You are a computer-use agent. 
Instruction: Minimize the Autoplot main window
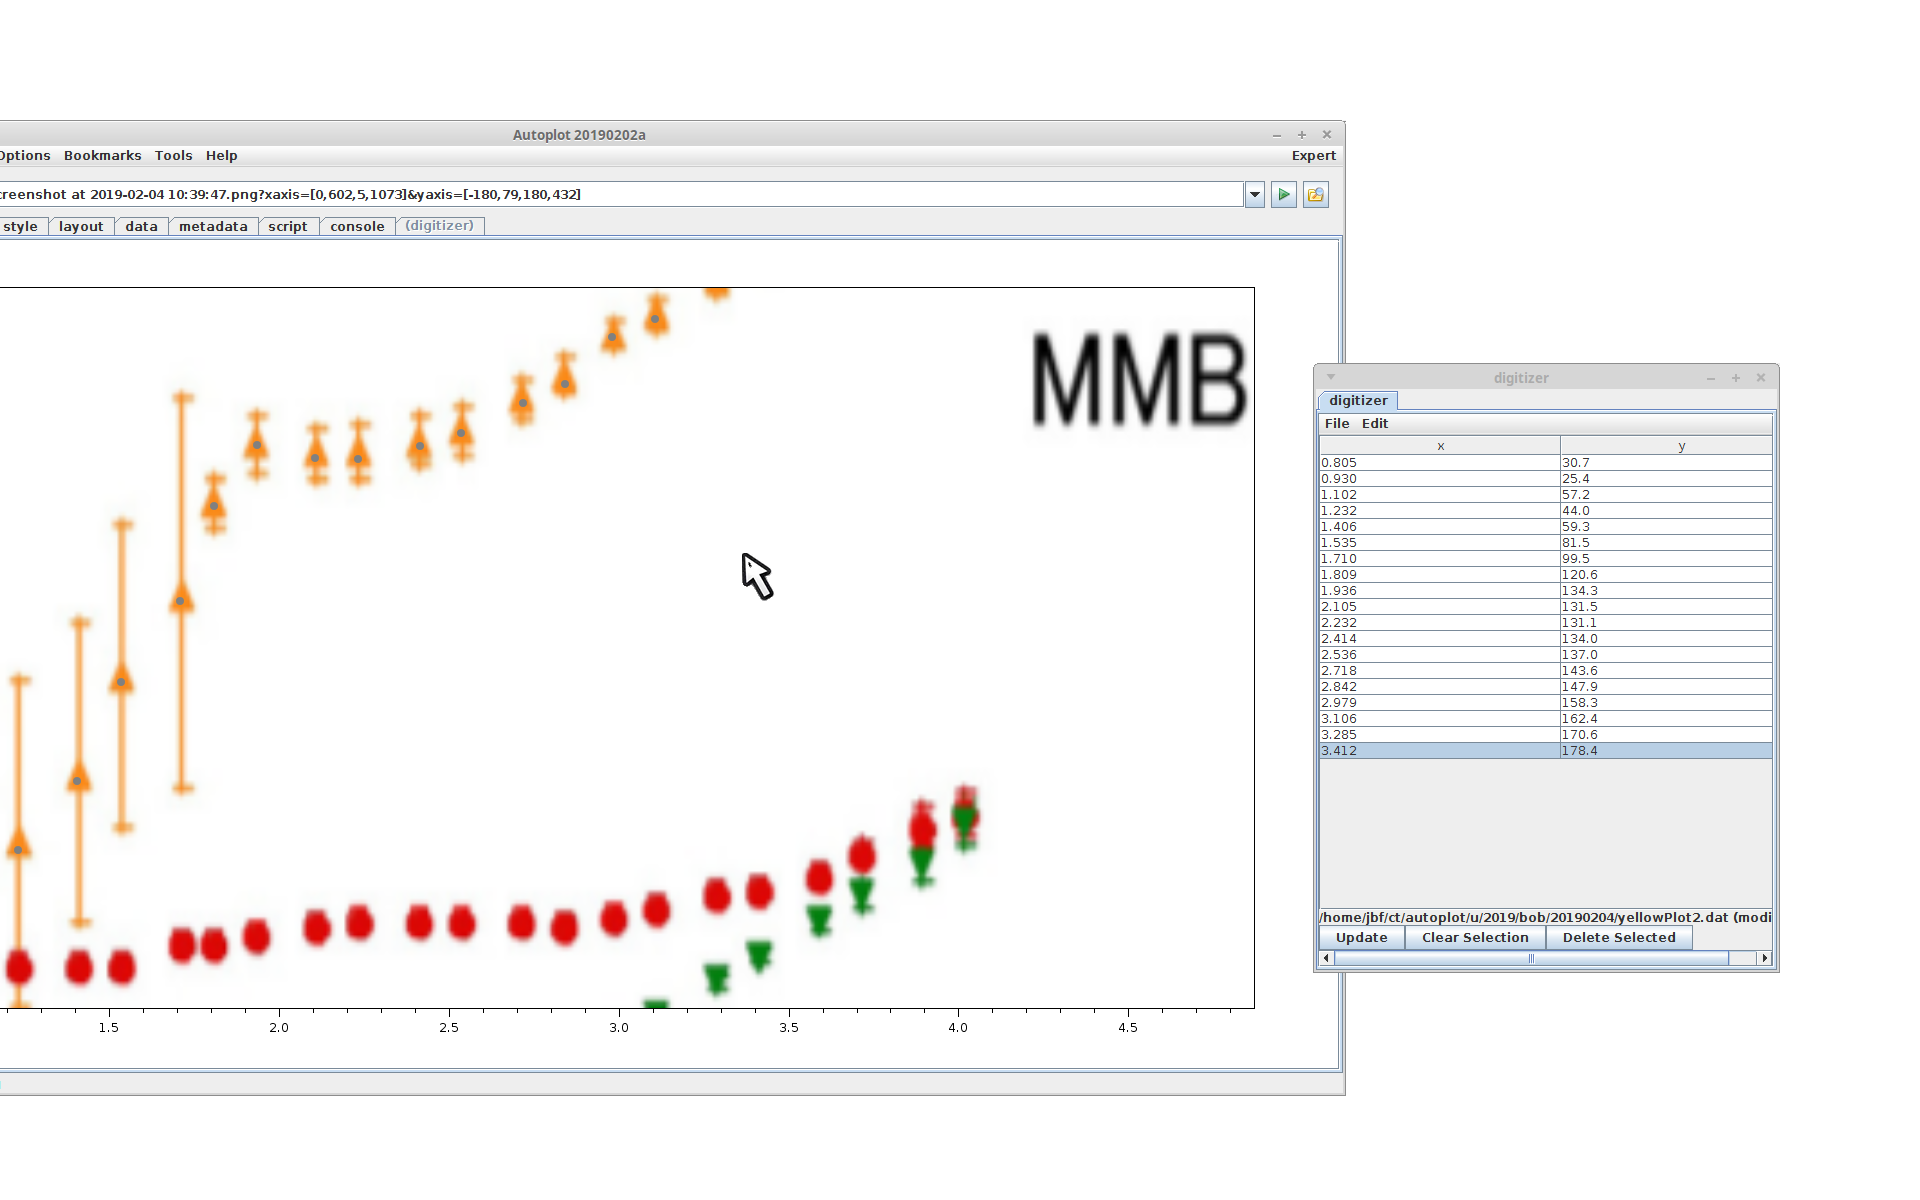point(1277,135)
